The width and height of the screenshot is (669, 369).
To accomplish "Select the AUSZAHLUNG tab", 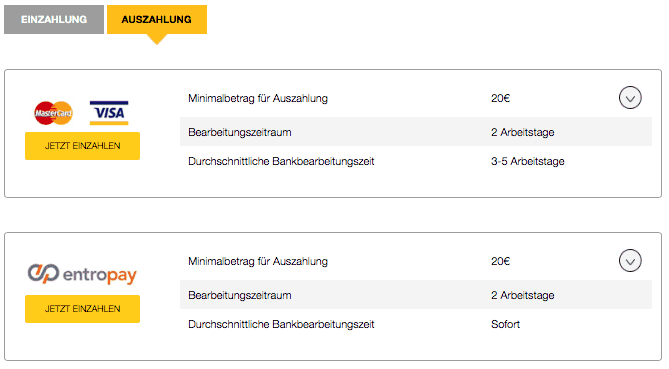I will tap(157, 19).
